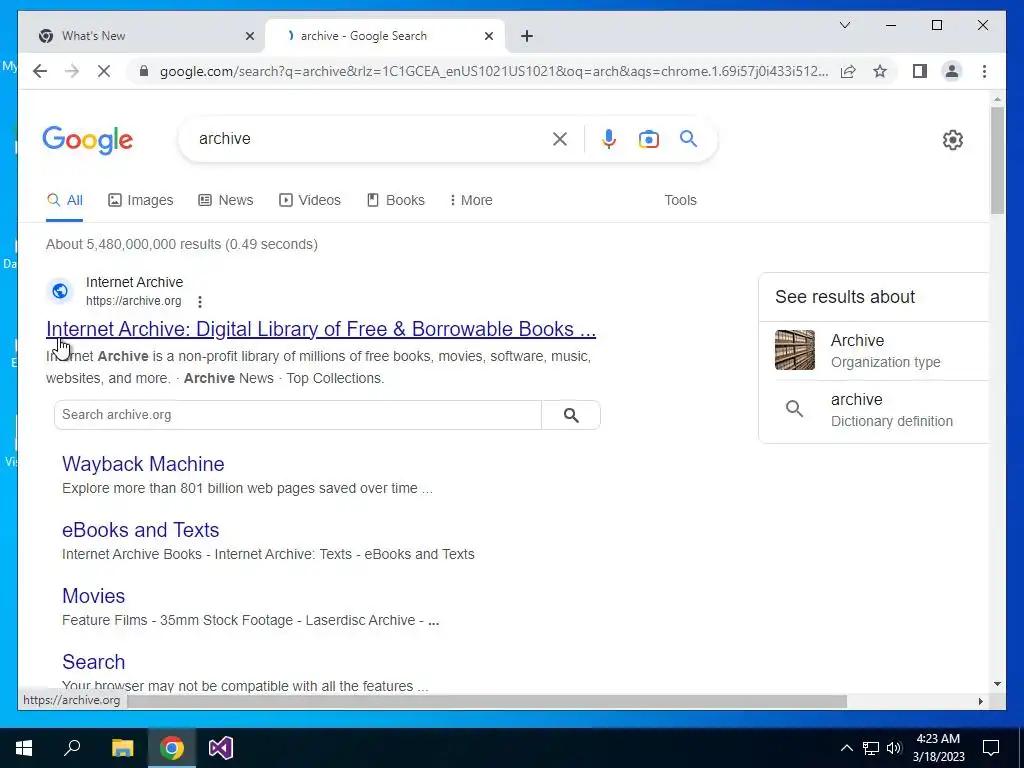Open a new tab with plus button
Screen dimensions: 1024x768
(527, 36)
